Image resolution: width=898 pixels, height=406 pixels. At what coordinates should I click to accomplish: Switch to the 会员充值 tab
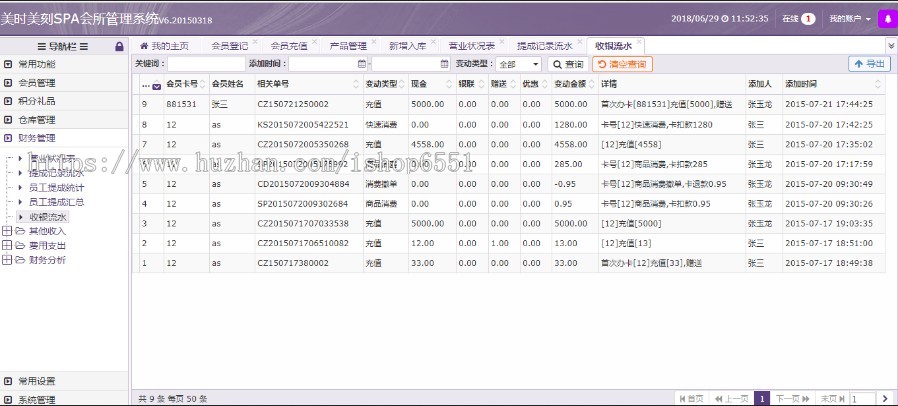click(289, 46)
